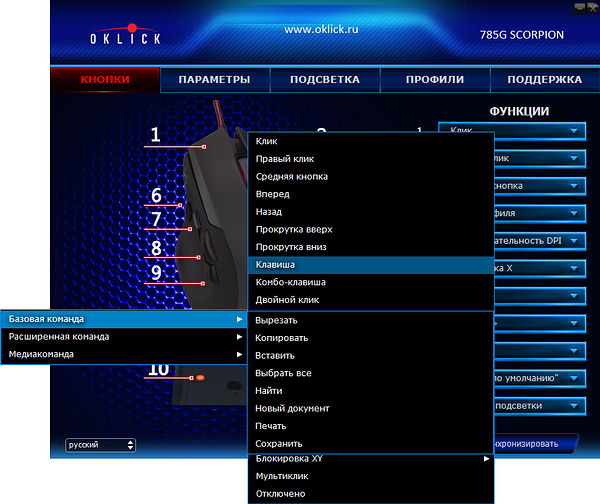Select mouse button marker 6
The width and height of the screenshot is (600, 504).
coord(157,196)
